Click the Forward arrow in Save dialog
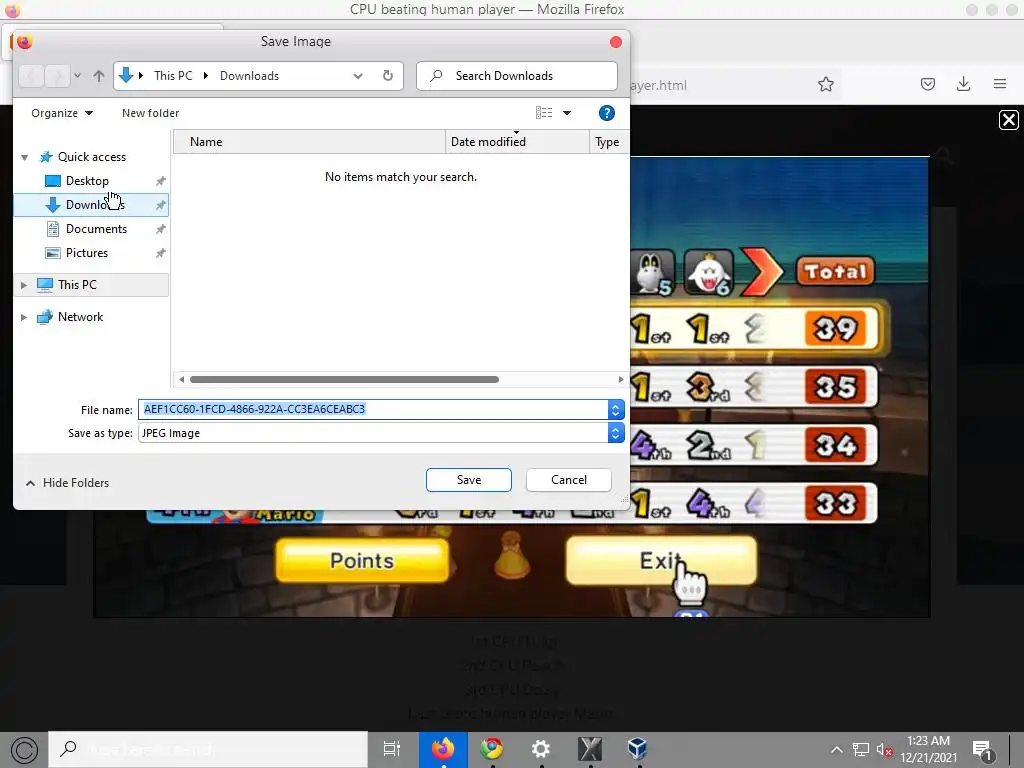Image resolution: width=1024 pixels, height=768 pixels. tap(57, 76)
